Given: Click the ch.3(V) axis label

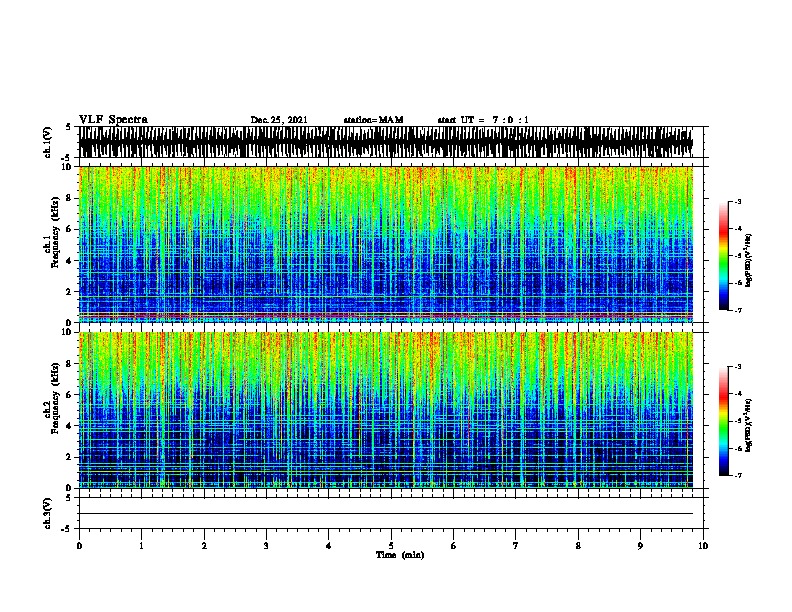Looking at the screenshot, I should click(48, 513).
